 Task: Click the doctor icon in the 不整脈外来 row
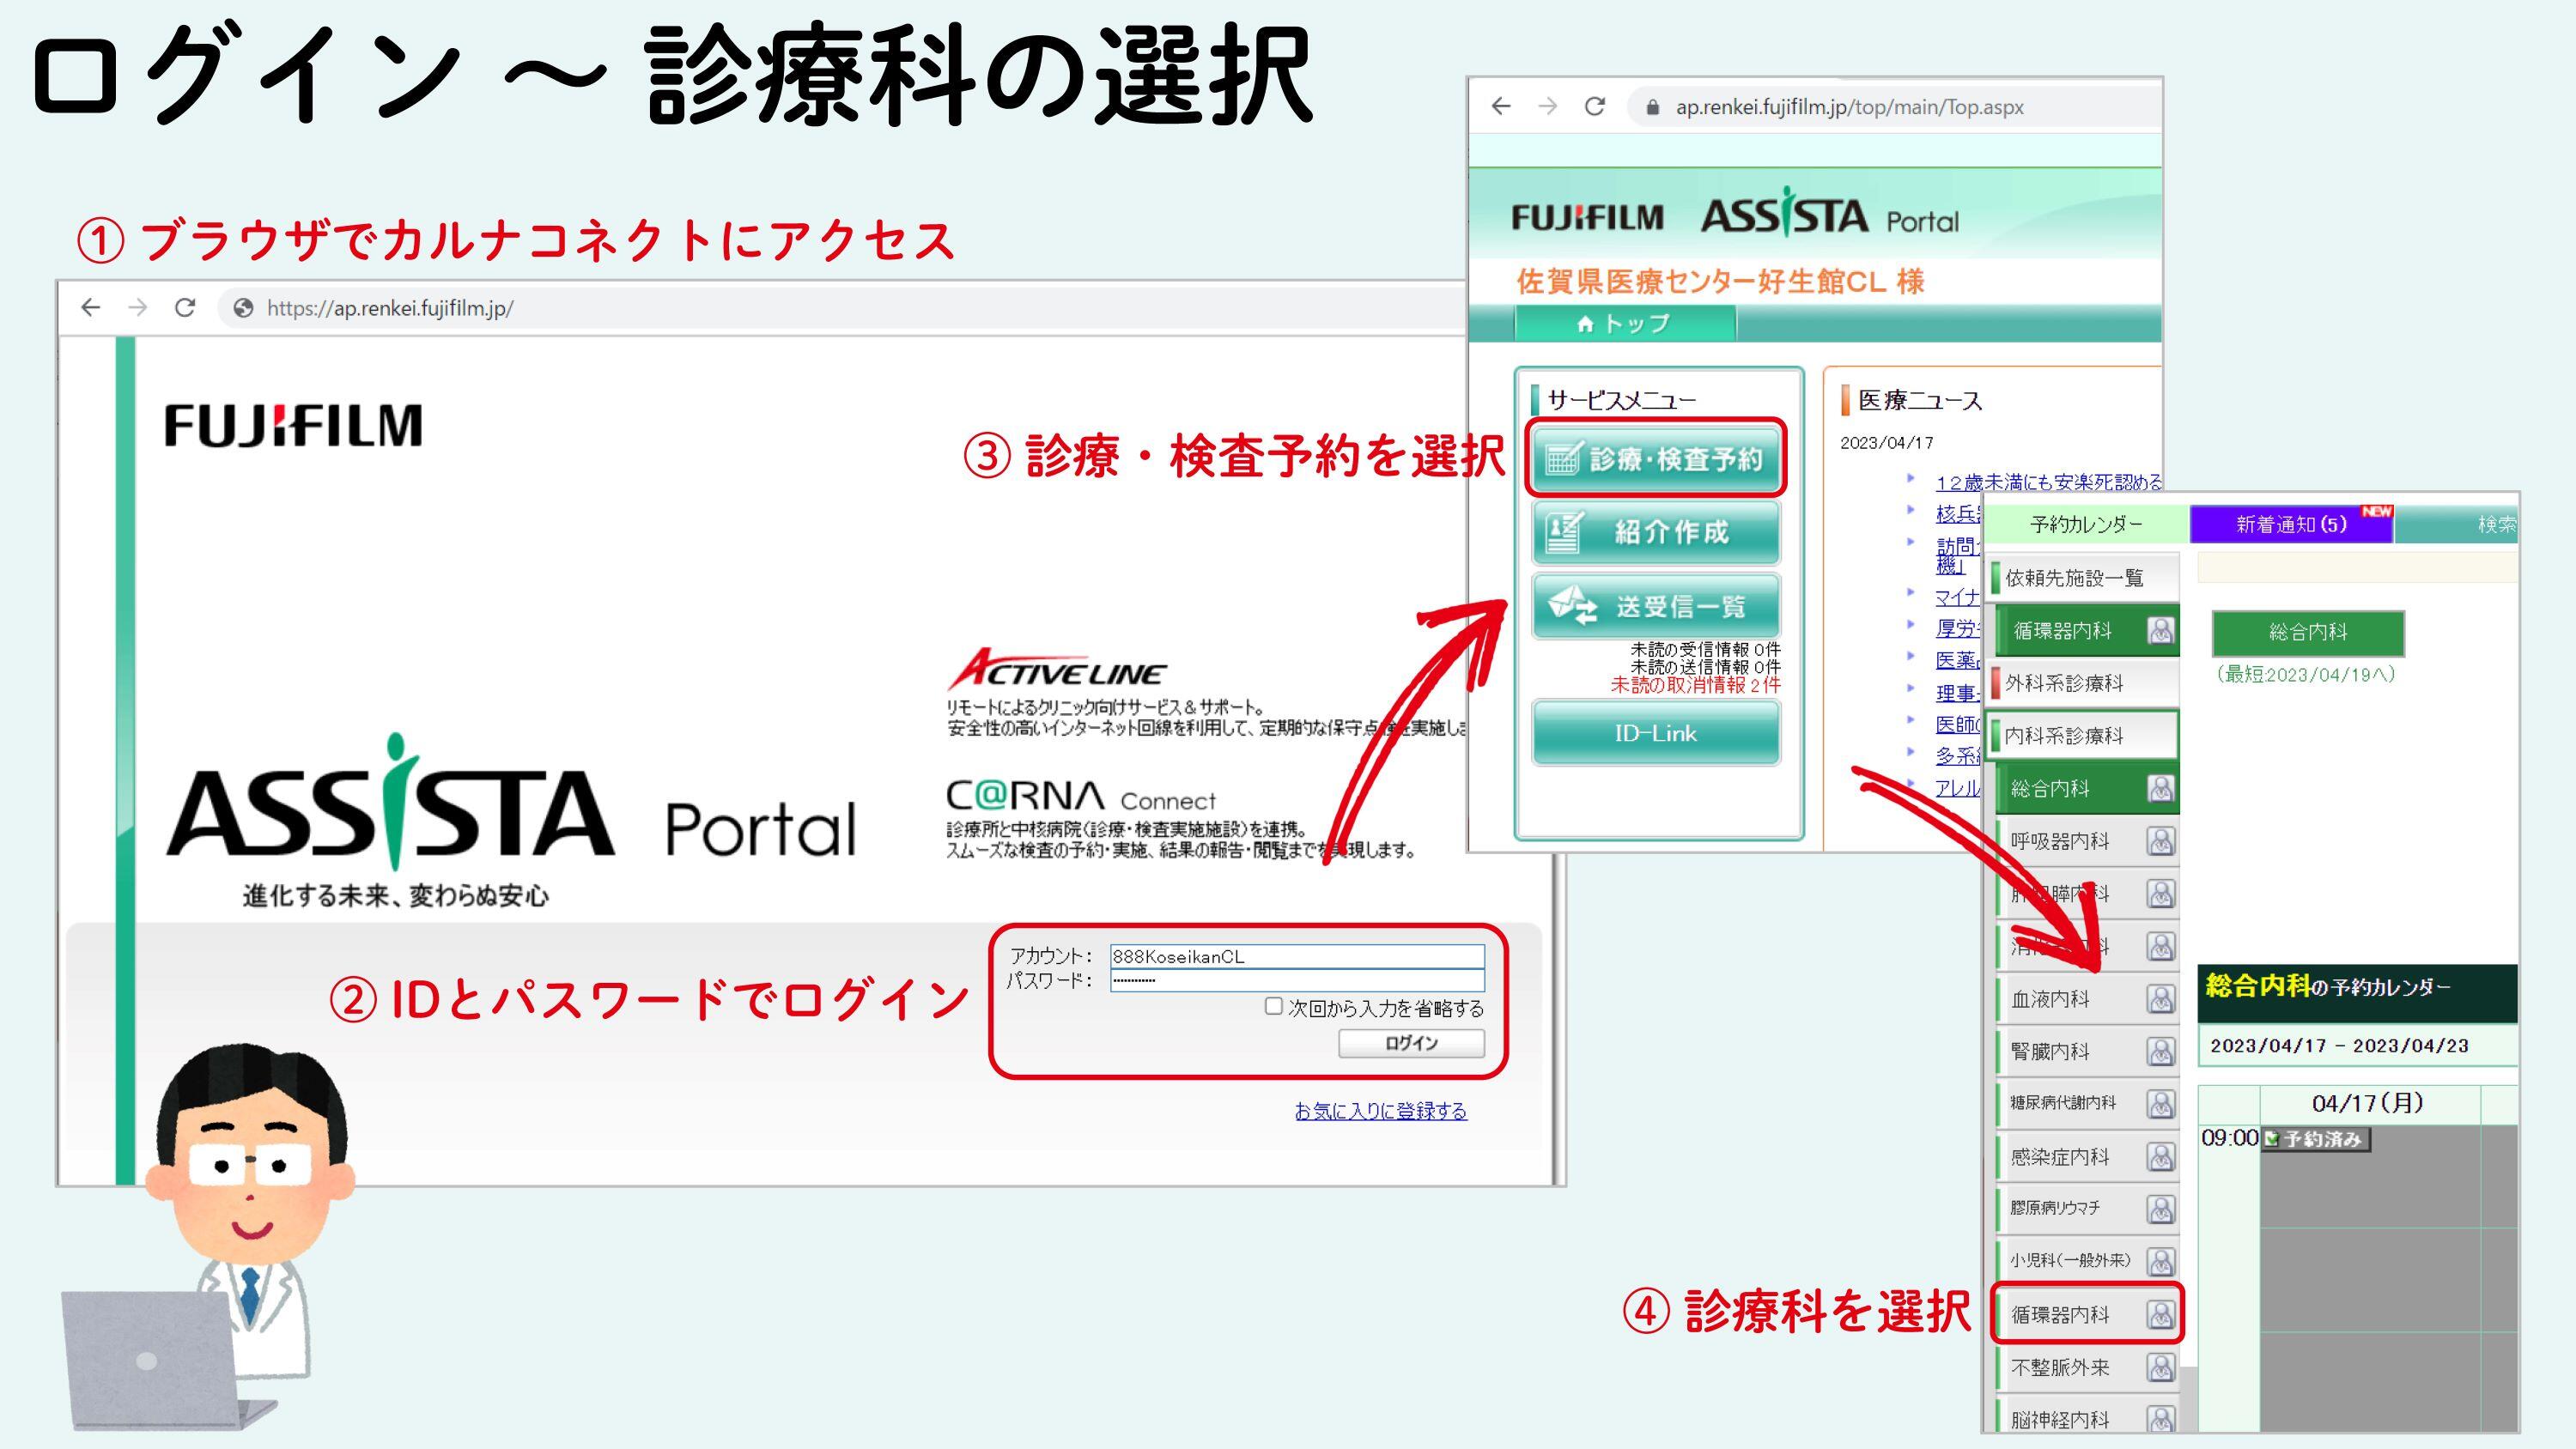point(2161,1367)
